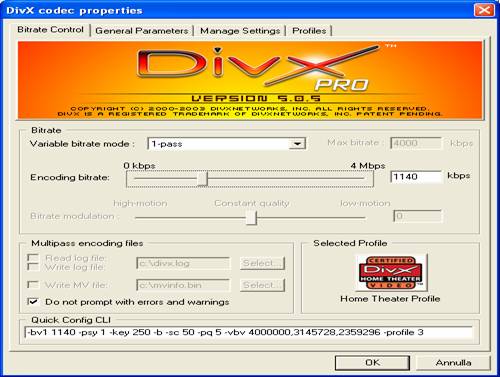Open the General Parameters tab
Image resolution: width=500 pixels, height=377 pixels.
click(x=142, y=31)
